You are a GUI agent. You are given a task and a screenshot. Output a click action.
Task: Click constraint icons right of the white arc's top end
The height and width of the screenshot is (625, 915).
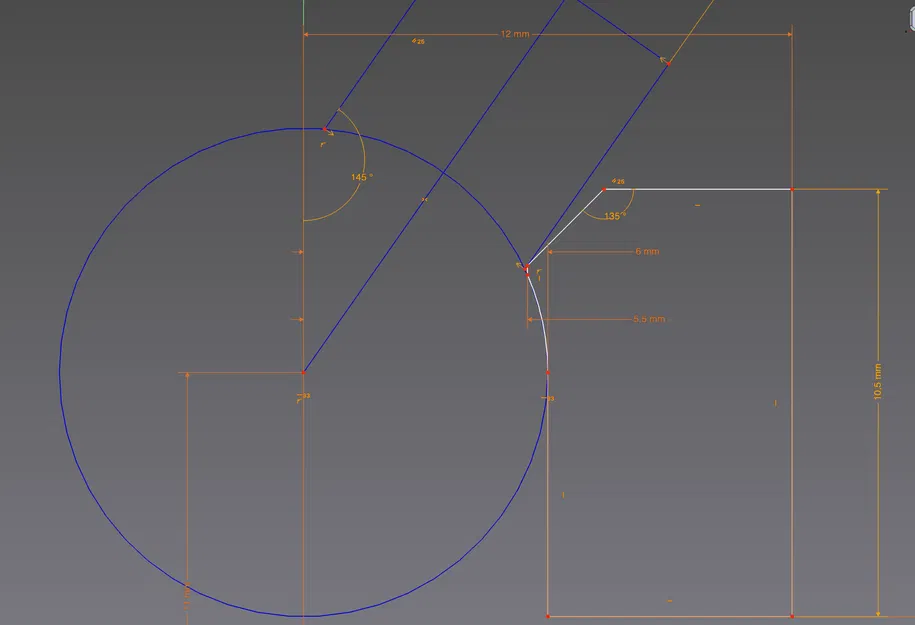[x=539, y=275]
